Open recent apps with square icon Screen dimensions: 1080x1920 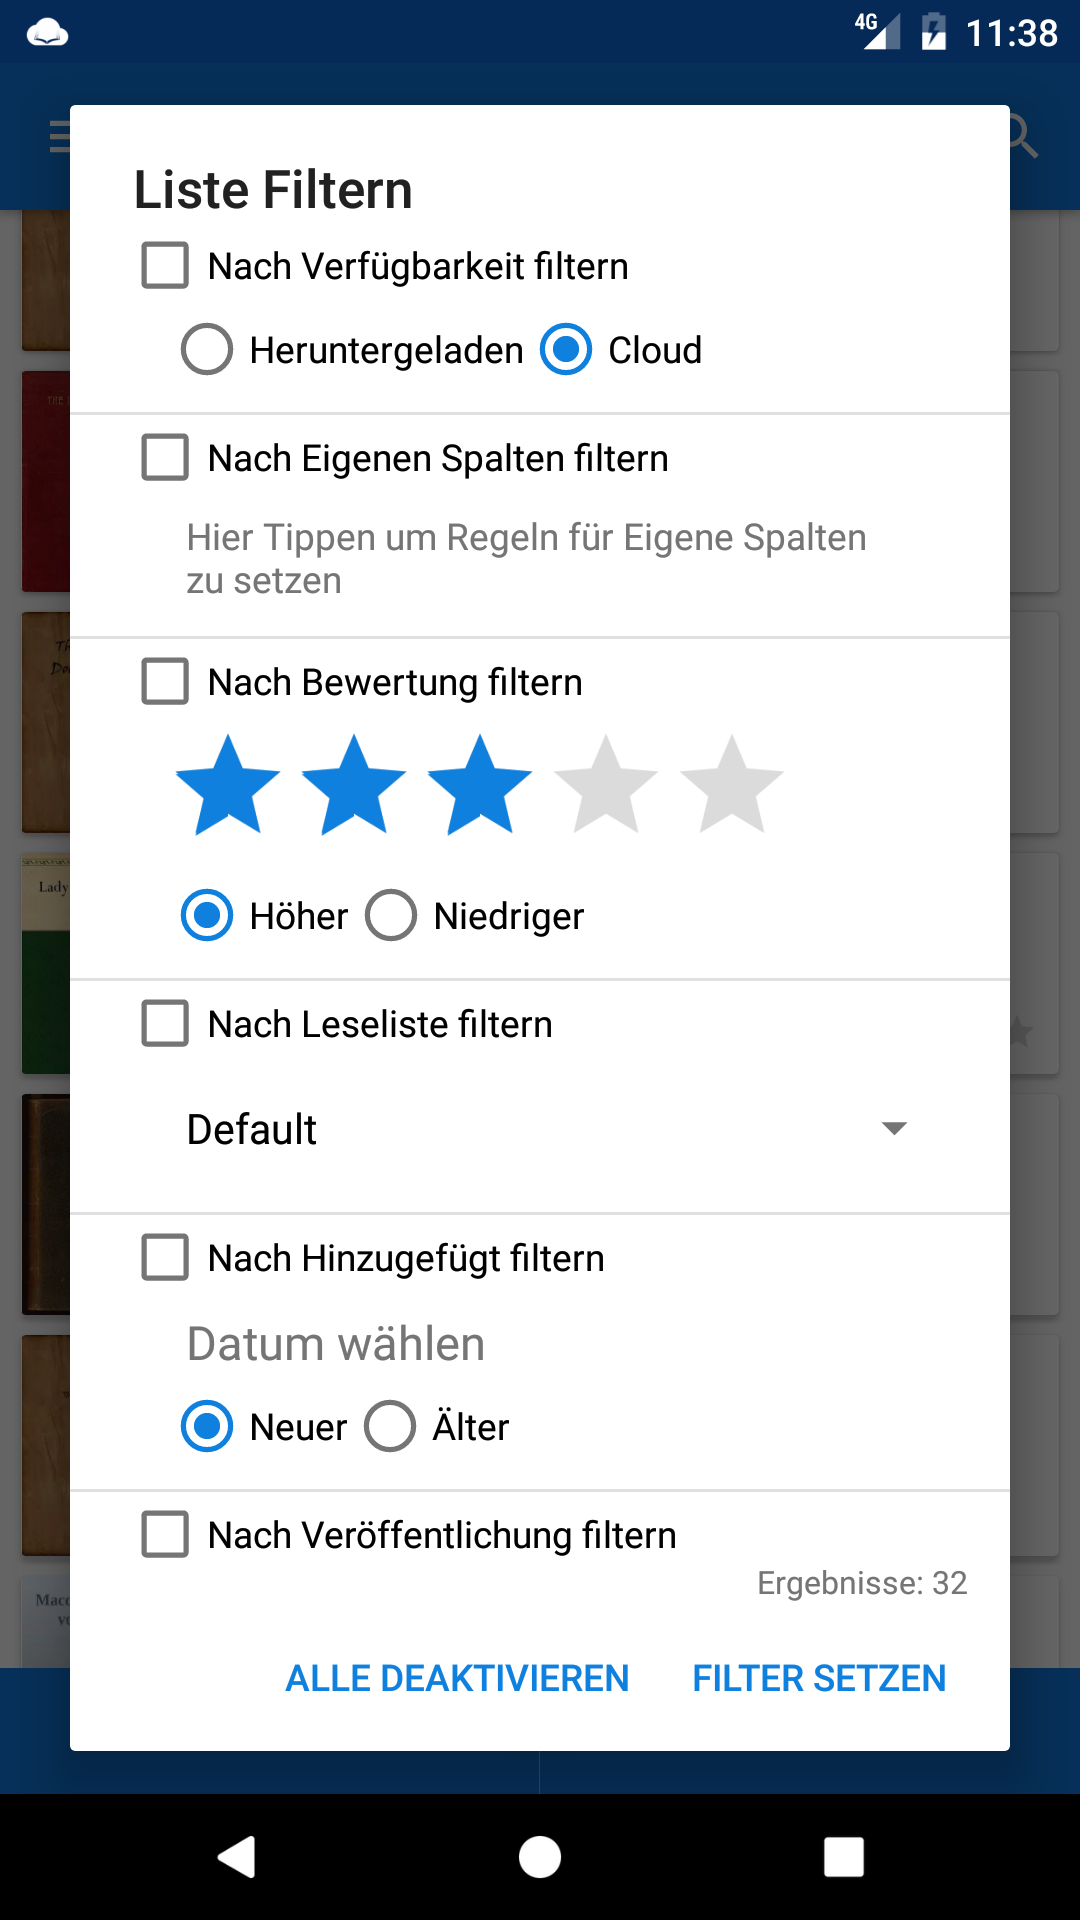pos(844,1857)
